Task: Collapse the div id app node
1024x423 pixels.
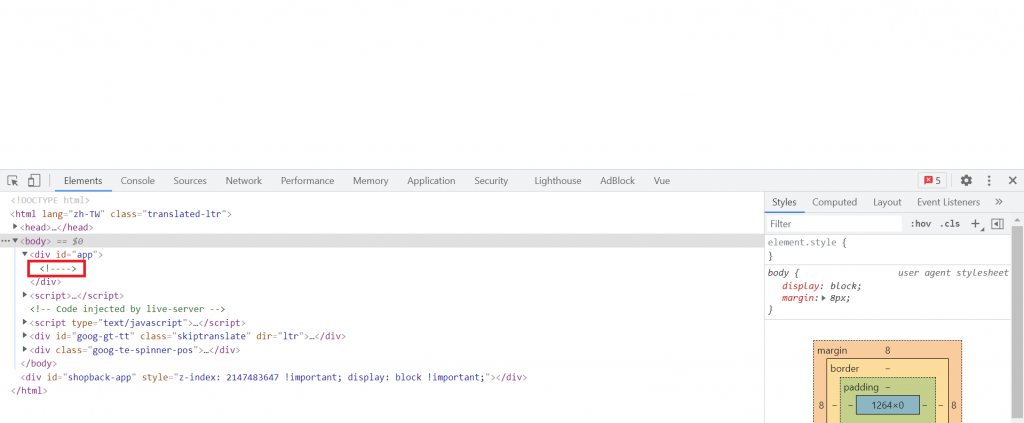Action: point(25,254)
